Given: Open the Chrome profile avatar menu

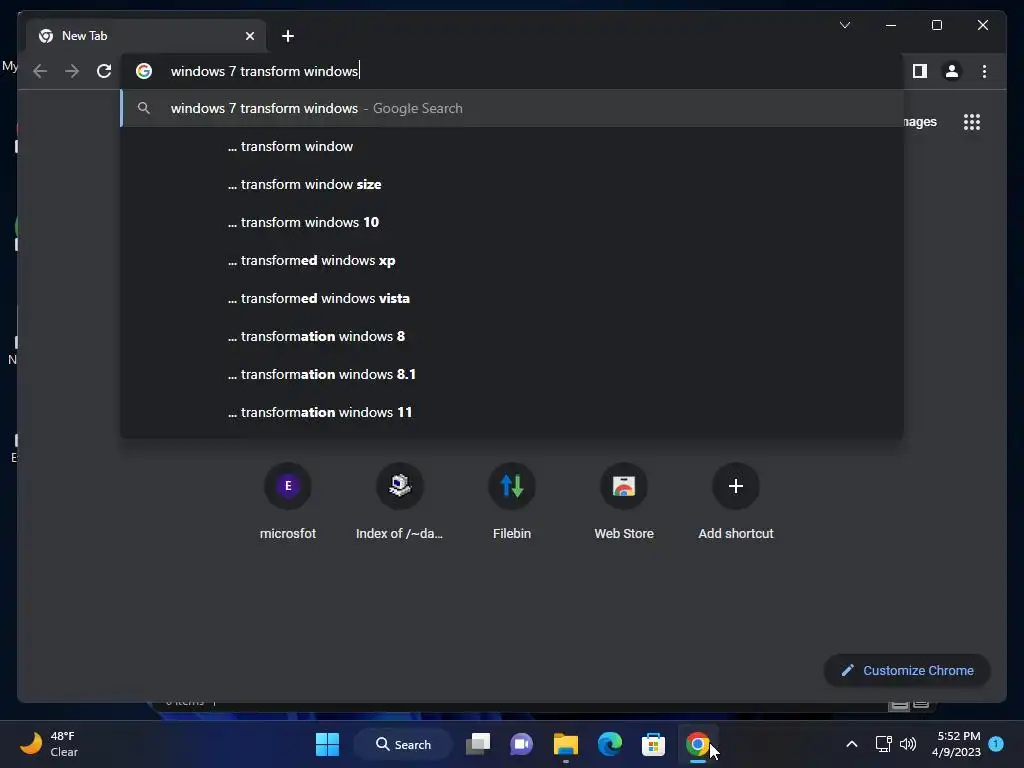Looking at the screenshot, I should pos(952,71).
